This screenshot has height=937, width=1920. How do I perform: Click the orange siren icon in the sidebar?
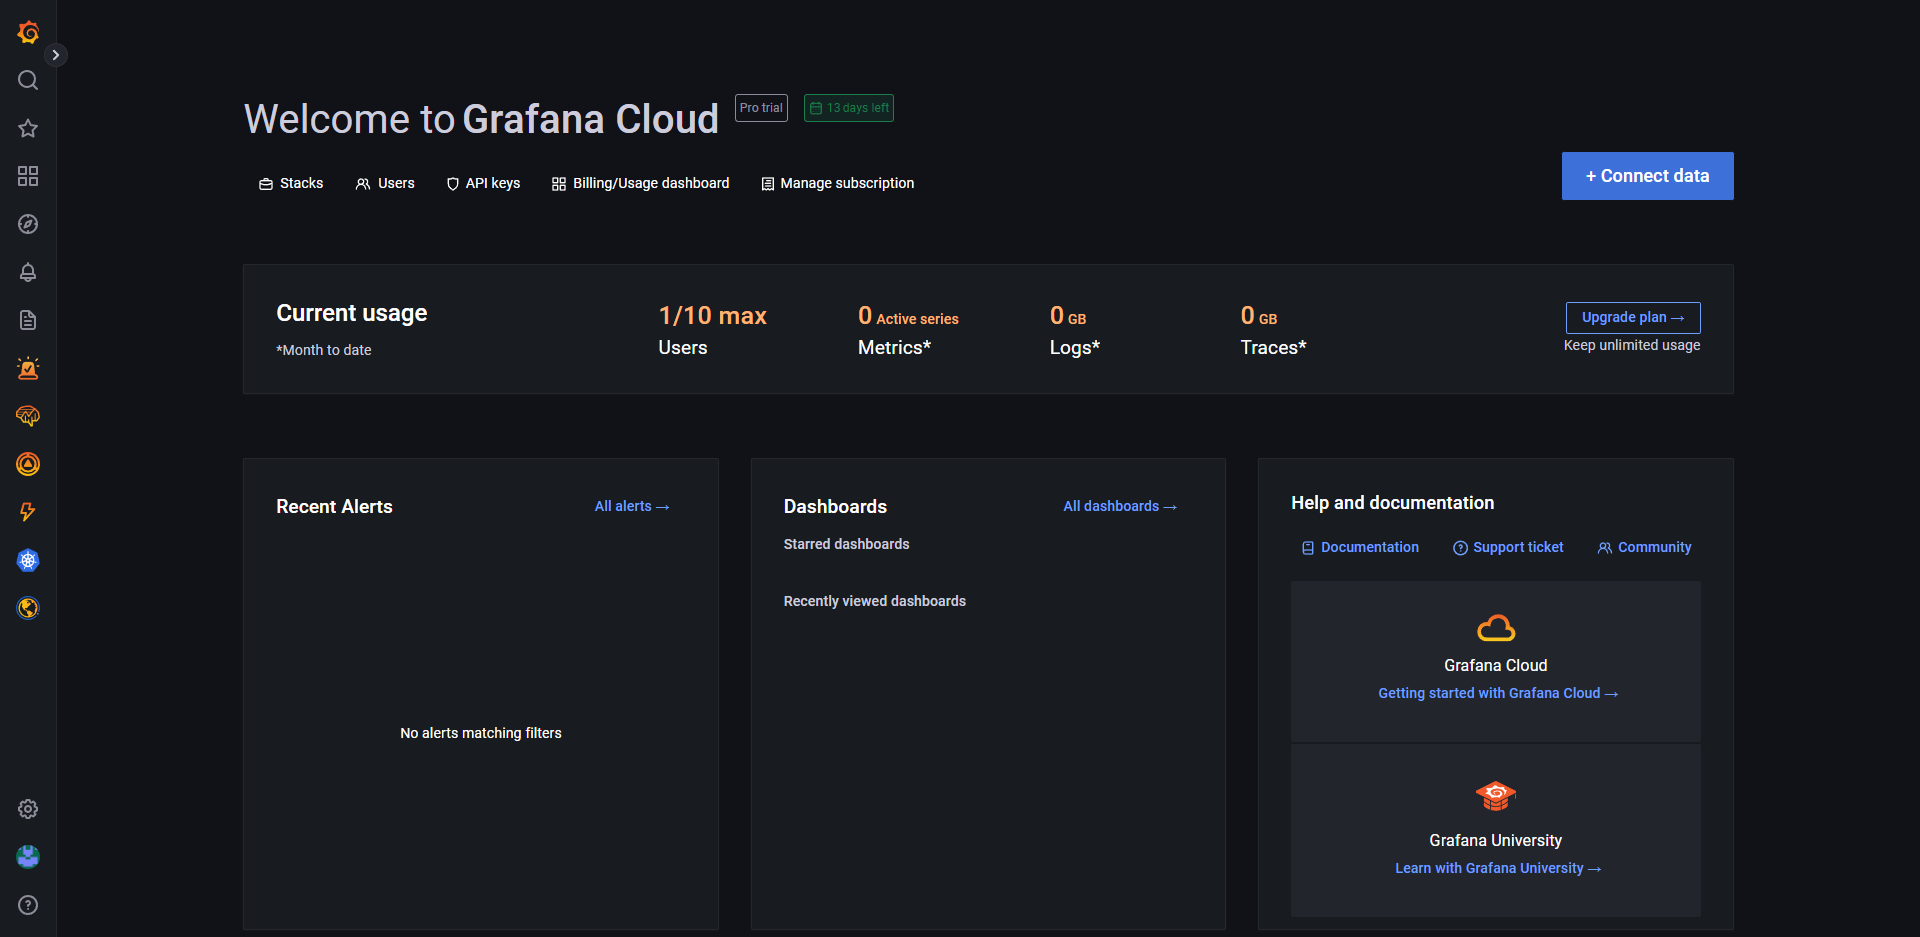coord(28,368)
